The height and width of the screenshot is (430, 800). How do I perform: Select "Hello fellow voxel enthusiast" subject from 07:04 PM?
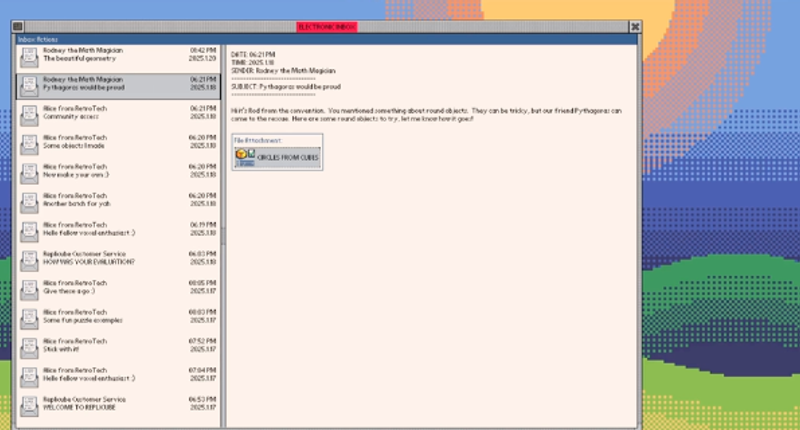coord(89,378)
